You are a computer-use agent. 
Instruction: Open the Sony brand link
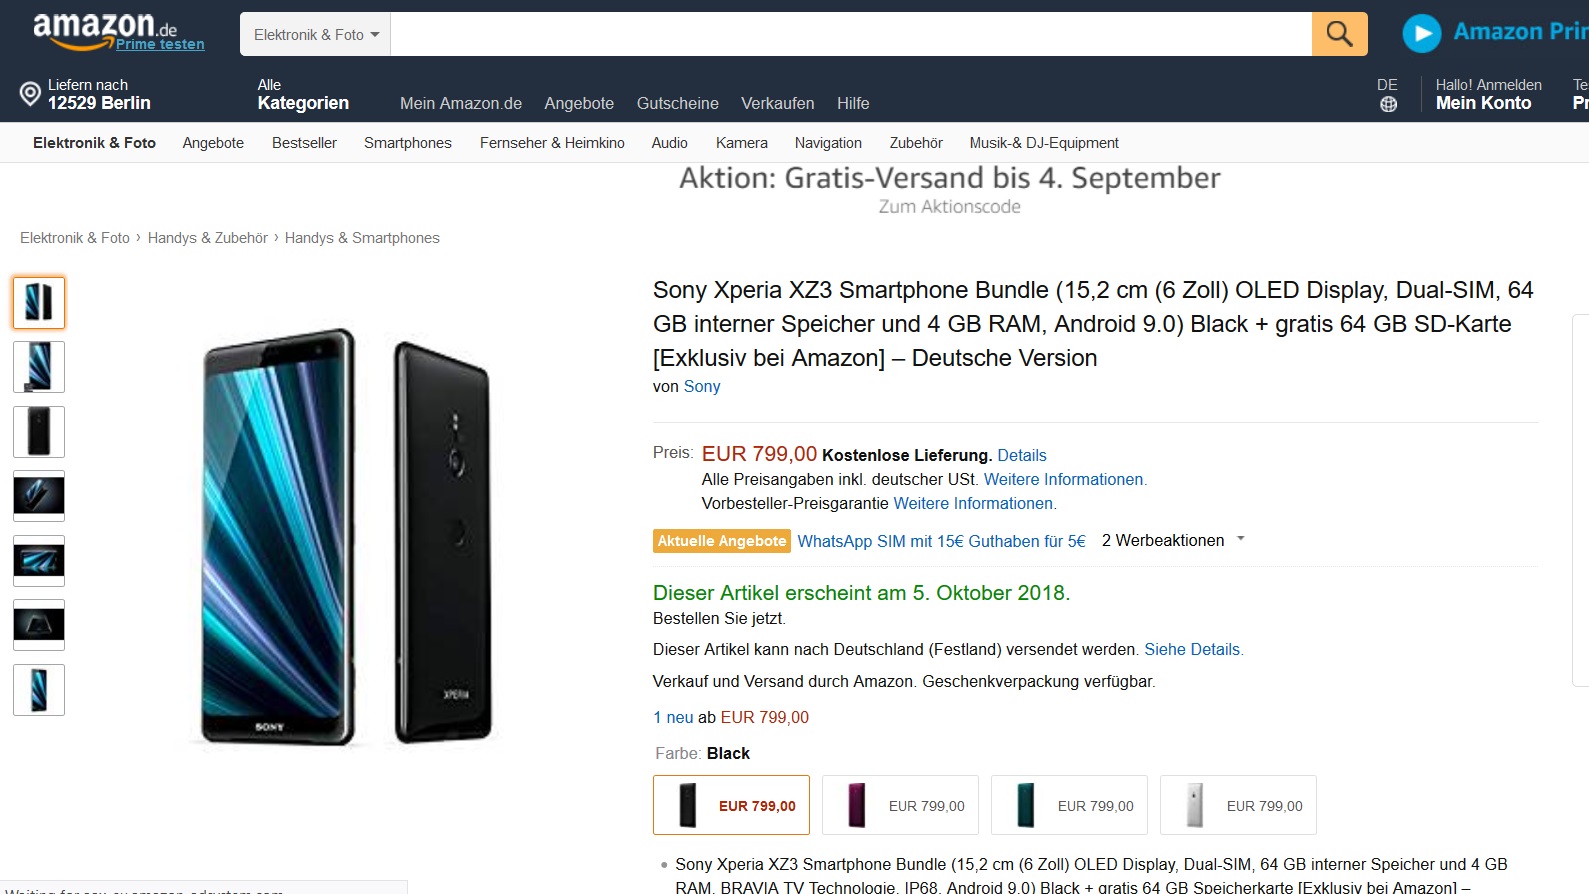701,386
